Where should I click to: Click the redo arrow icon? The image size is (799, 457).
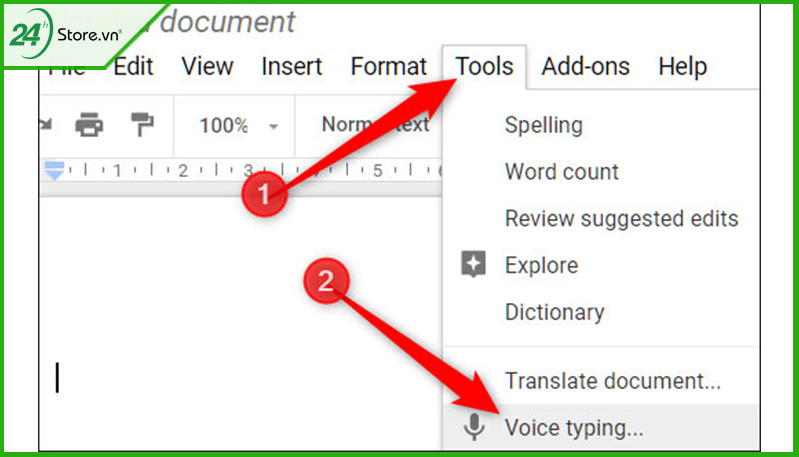pos(46,124)
